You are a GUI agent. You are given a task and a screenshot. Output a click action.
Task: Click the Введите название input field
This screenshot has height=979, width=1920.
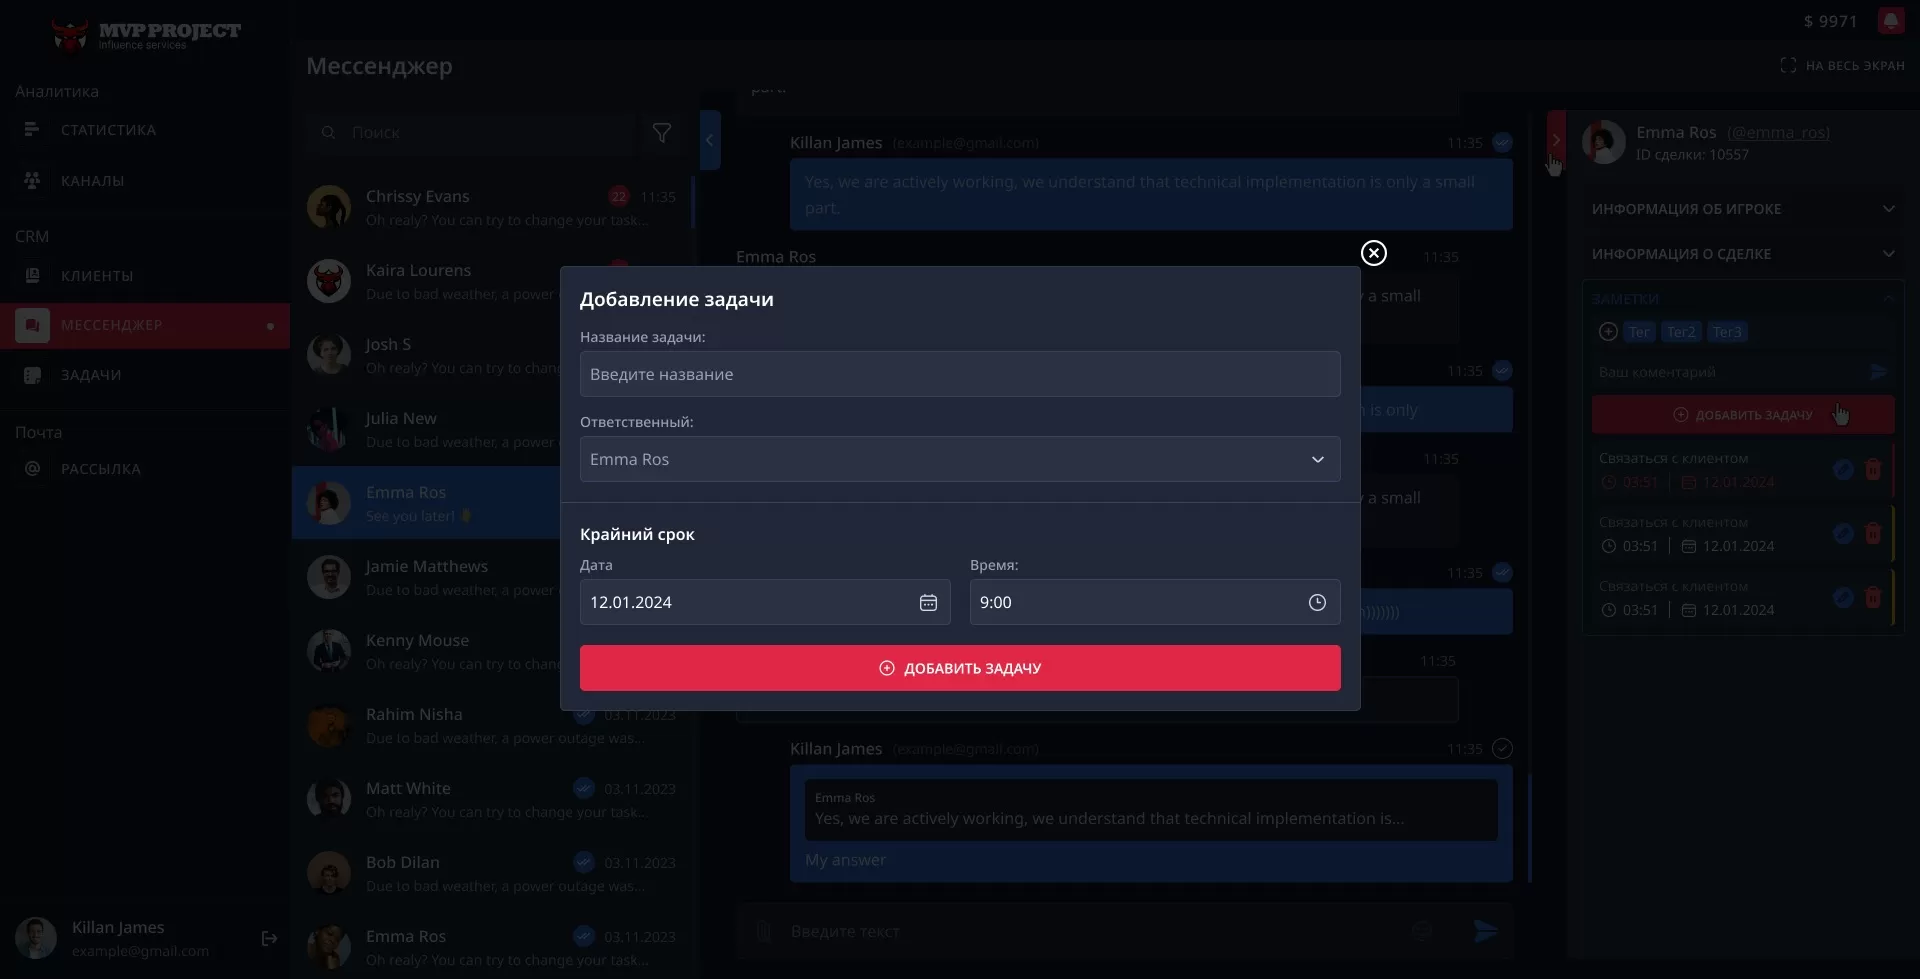coord(960,373)
